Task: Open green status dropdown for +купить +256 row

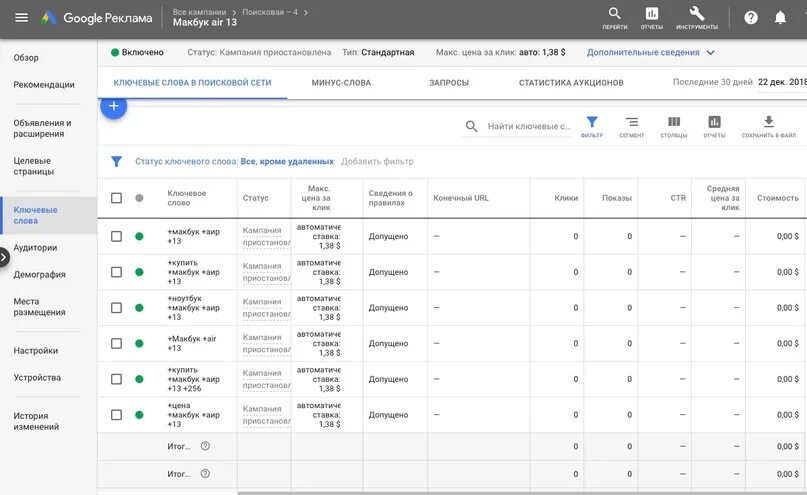Action: click(x=139, y=379)
